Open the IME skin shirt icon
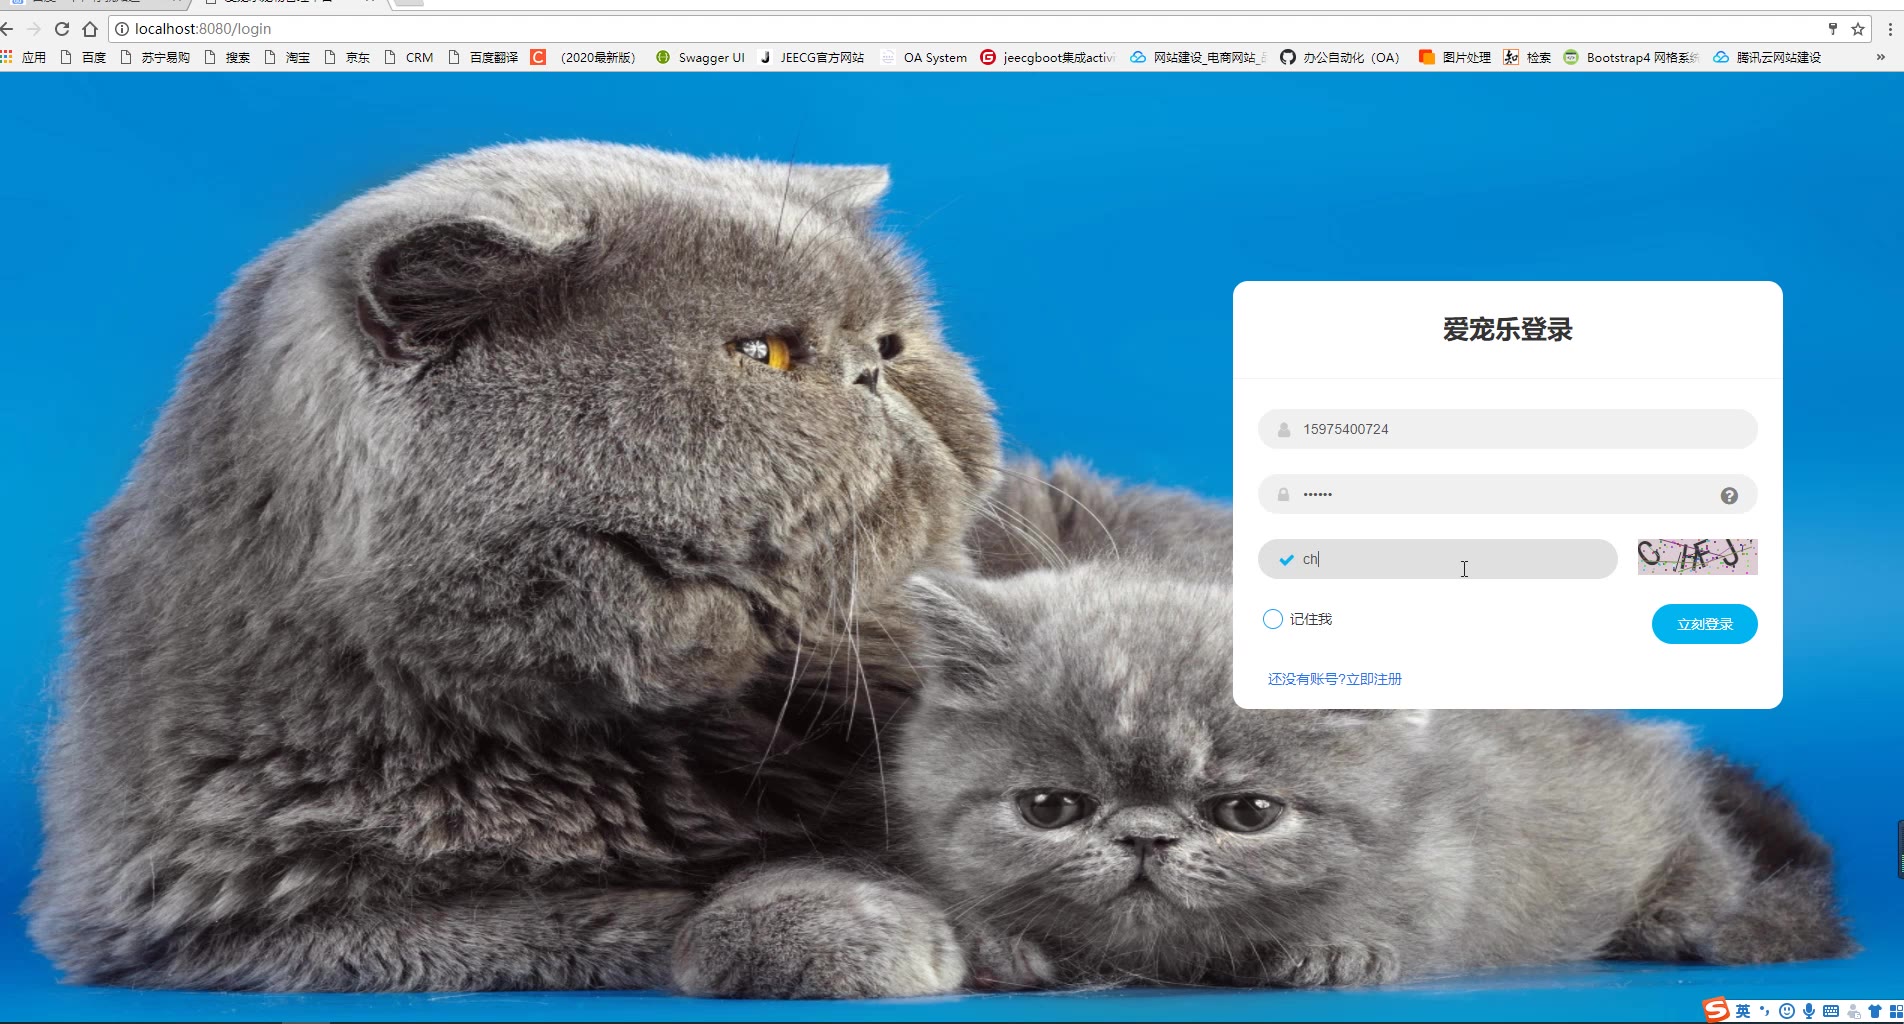The width and height of the screenshot is (1904, 1024). (x=1875, y=1011)
